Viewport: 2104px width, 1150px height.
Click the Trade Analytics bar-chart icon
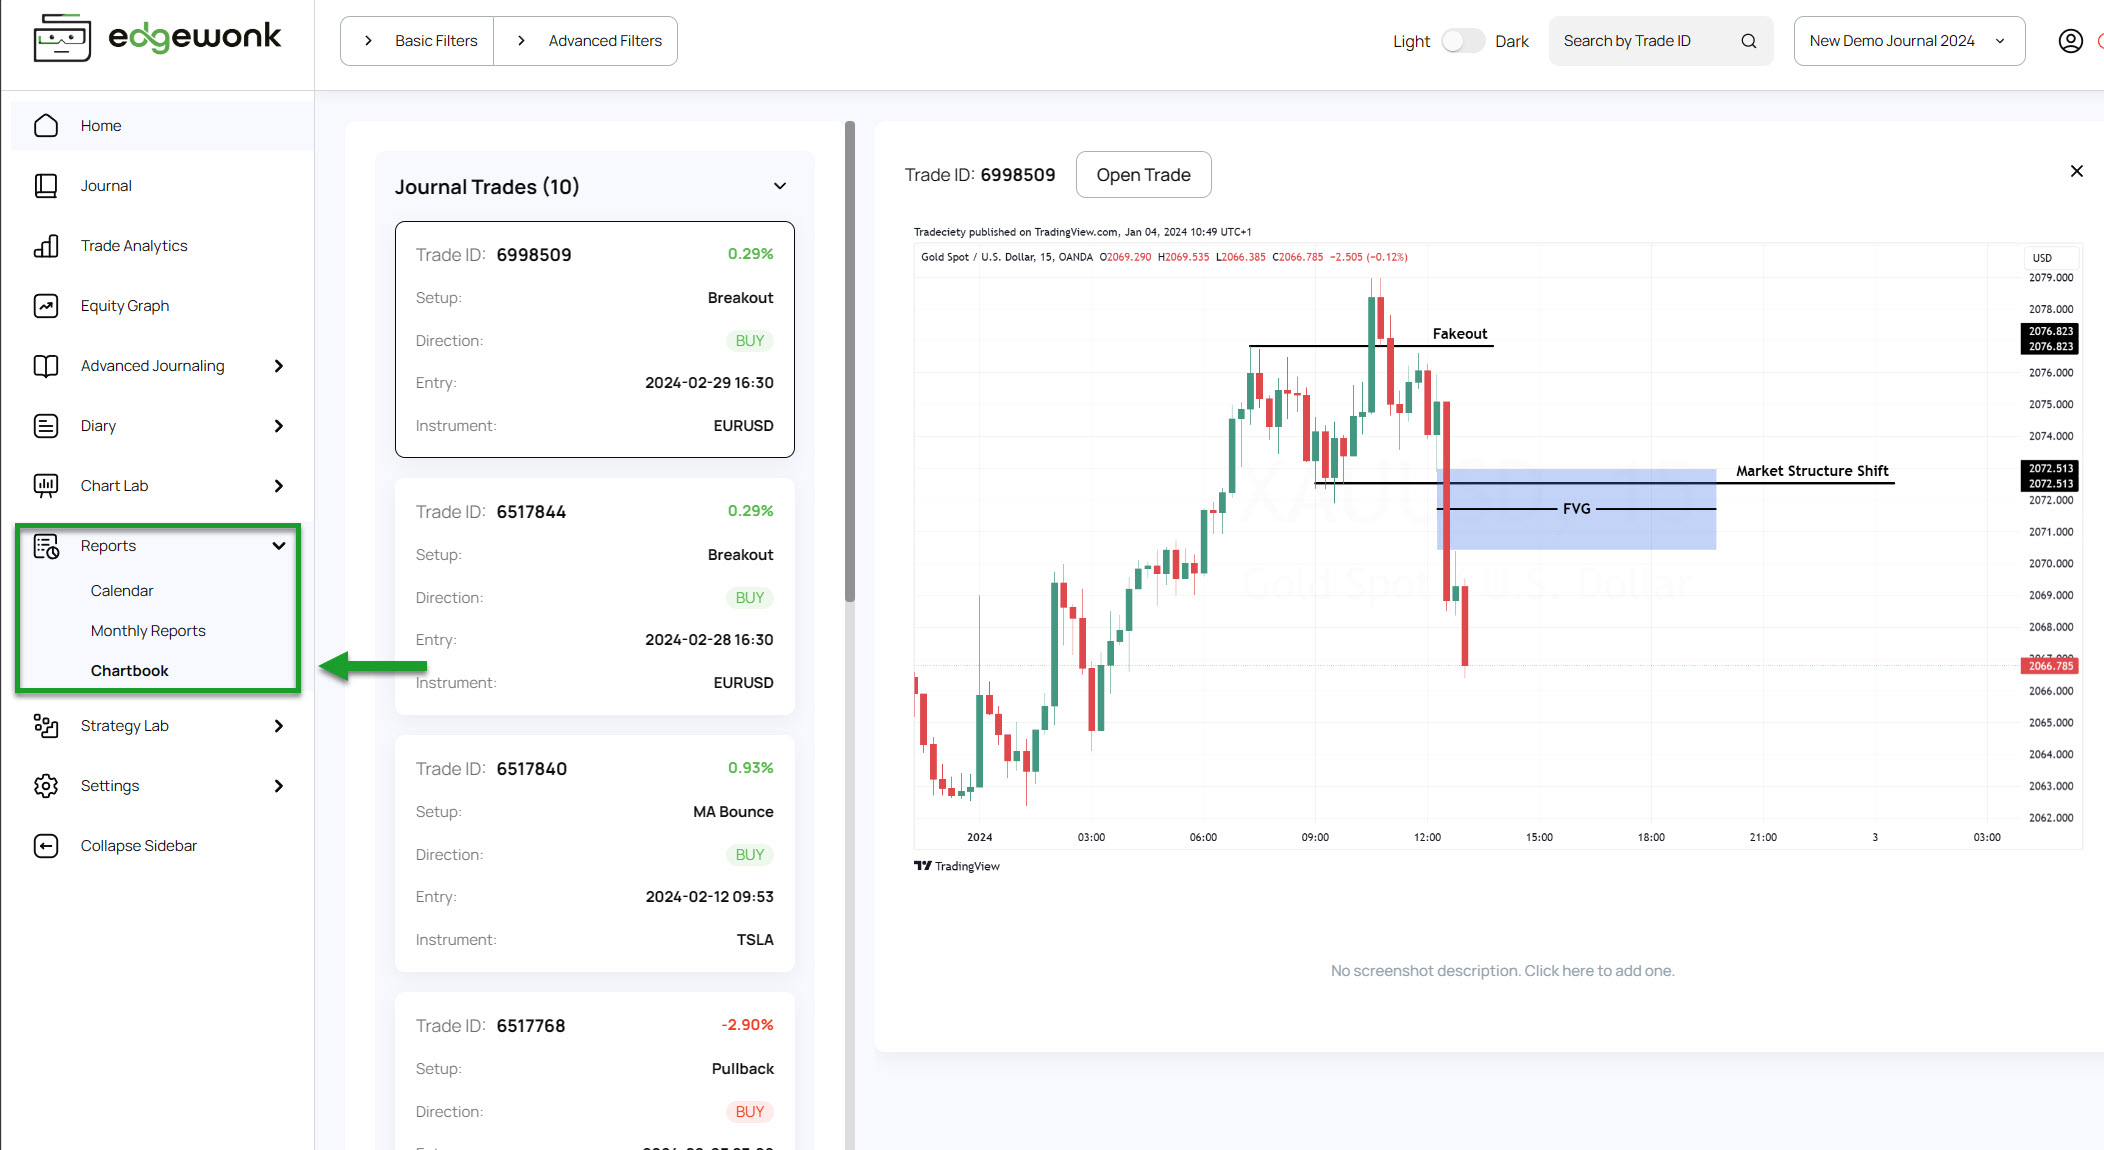[46, 246]
